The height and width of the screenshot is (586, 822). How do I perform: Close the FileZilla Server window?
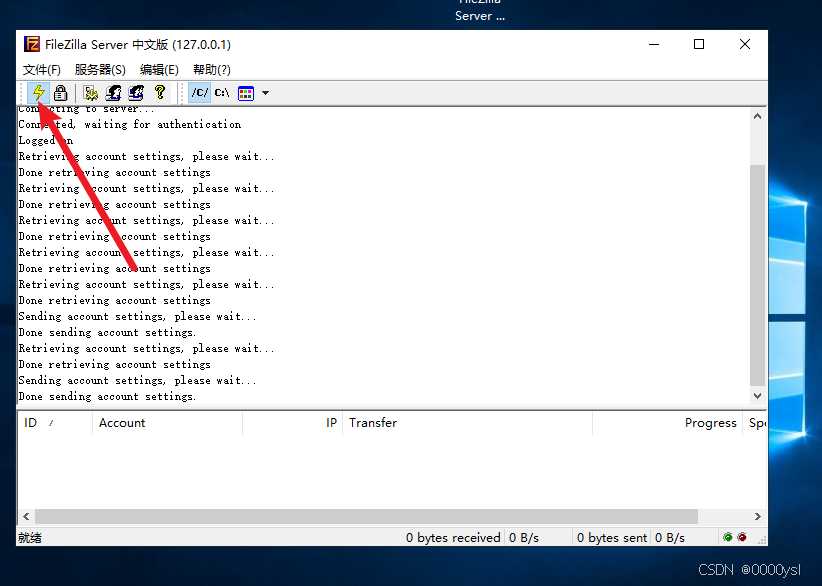[x=745, y=45]
